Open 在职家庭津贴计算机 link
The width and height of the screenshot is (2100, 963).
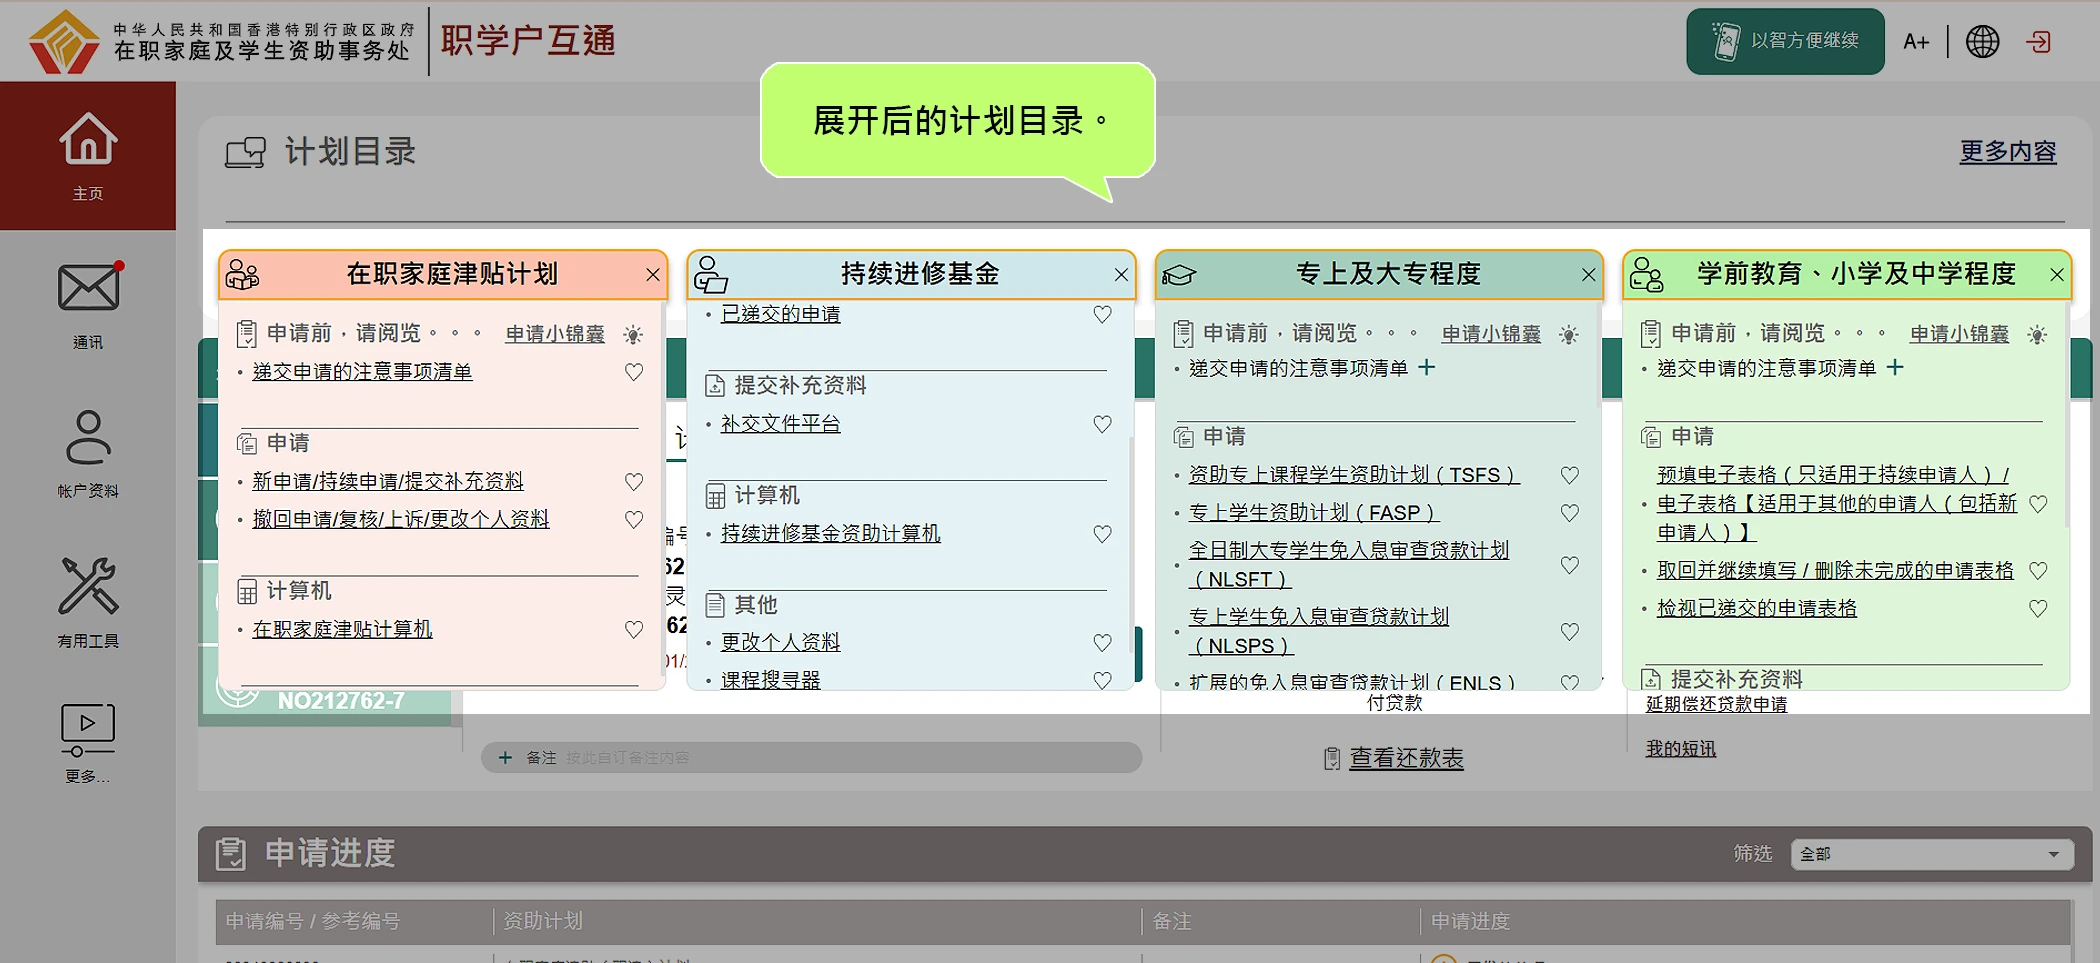[342, 630]
